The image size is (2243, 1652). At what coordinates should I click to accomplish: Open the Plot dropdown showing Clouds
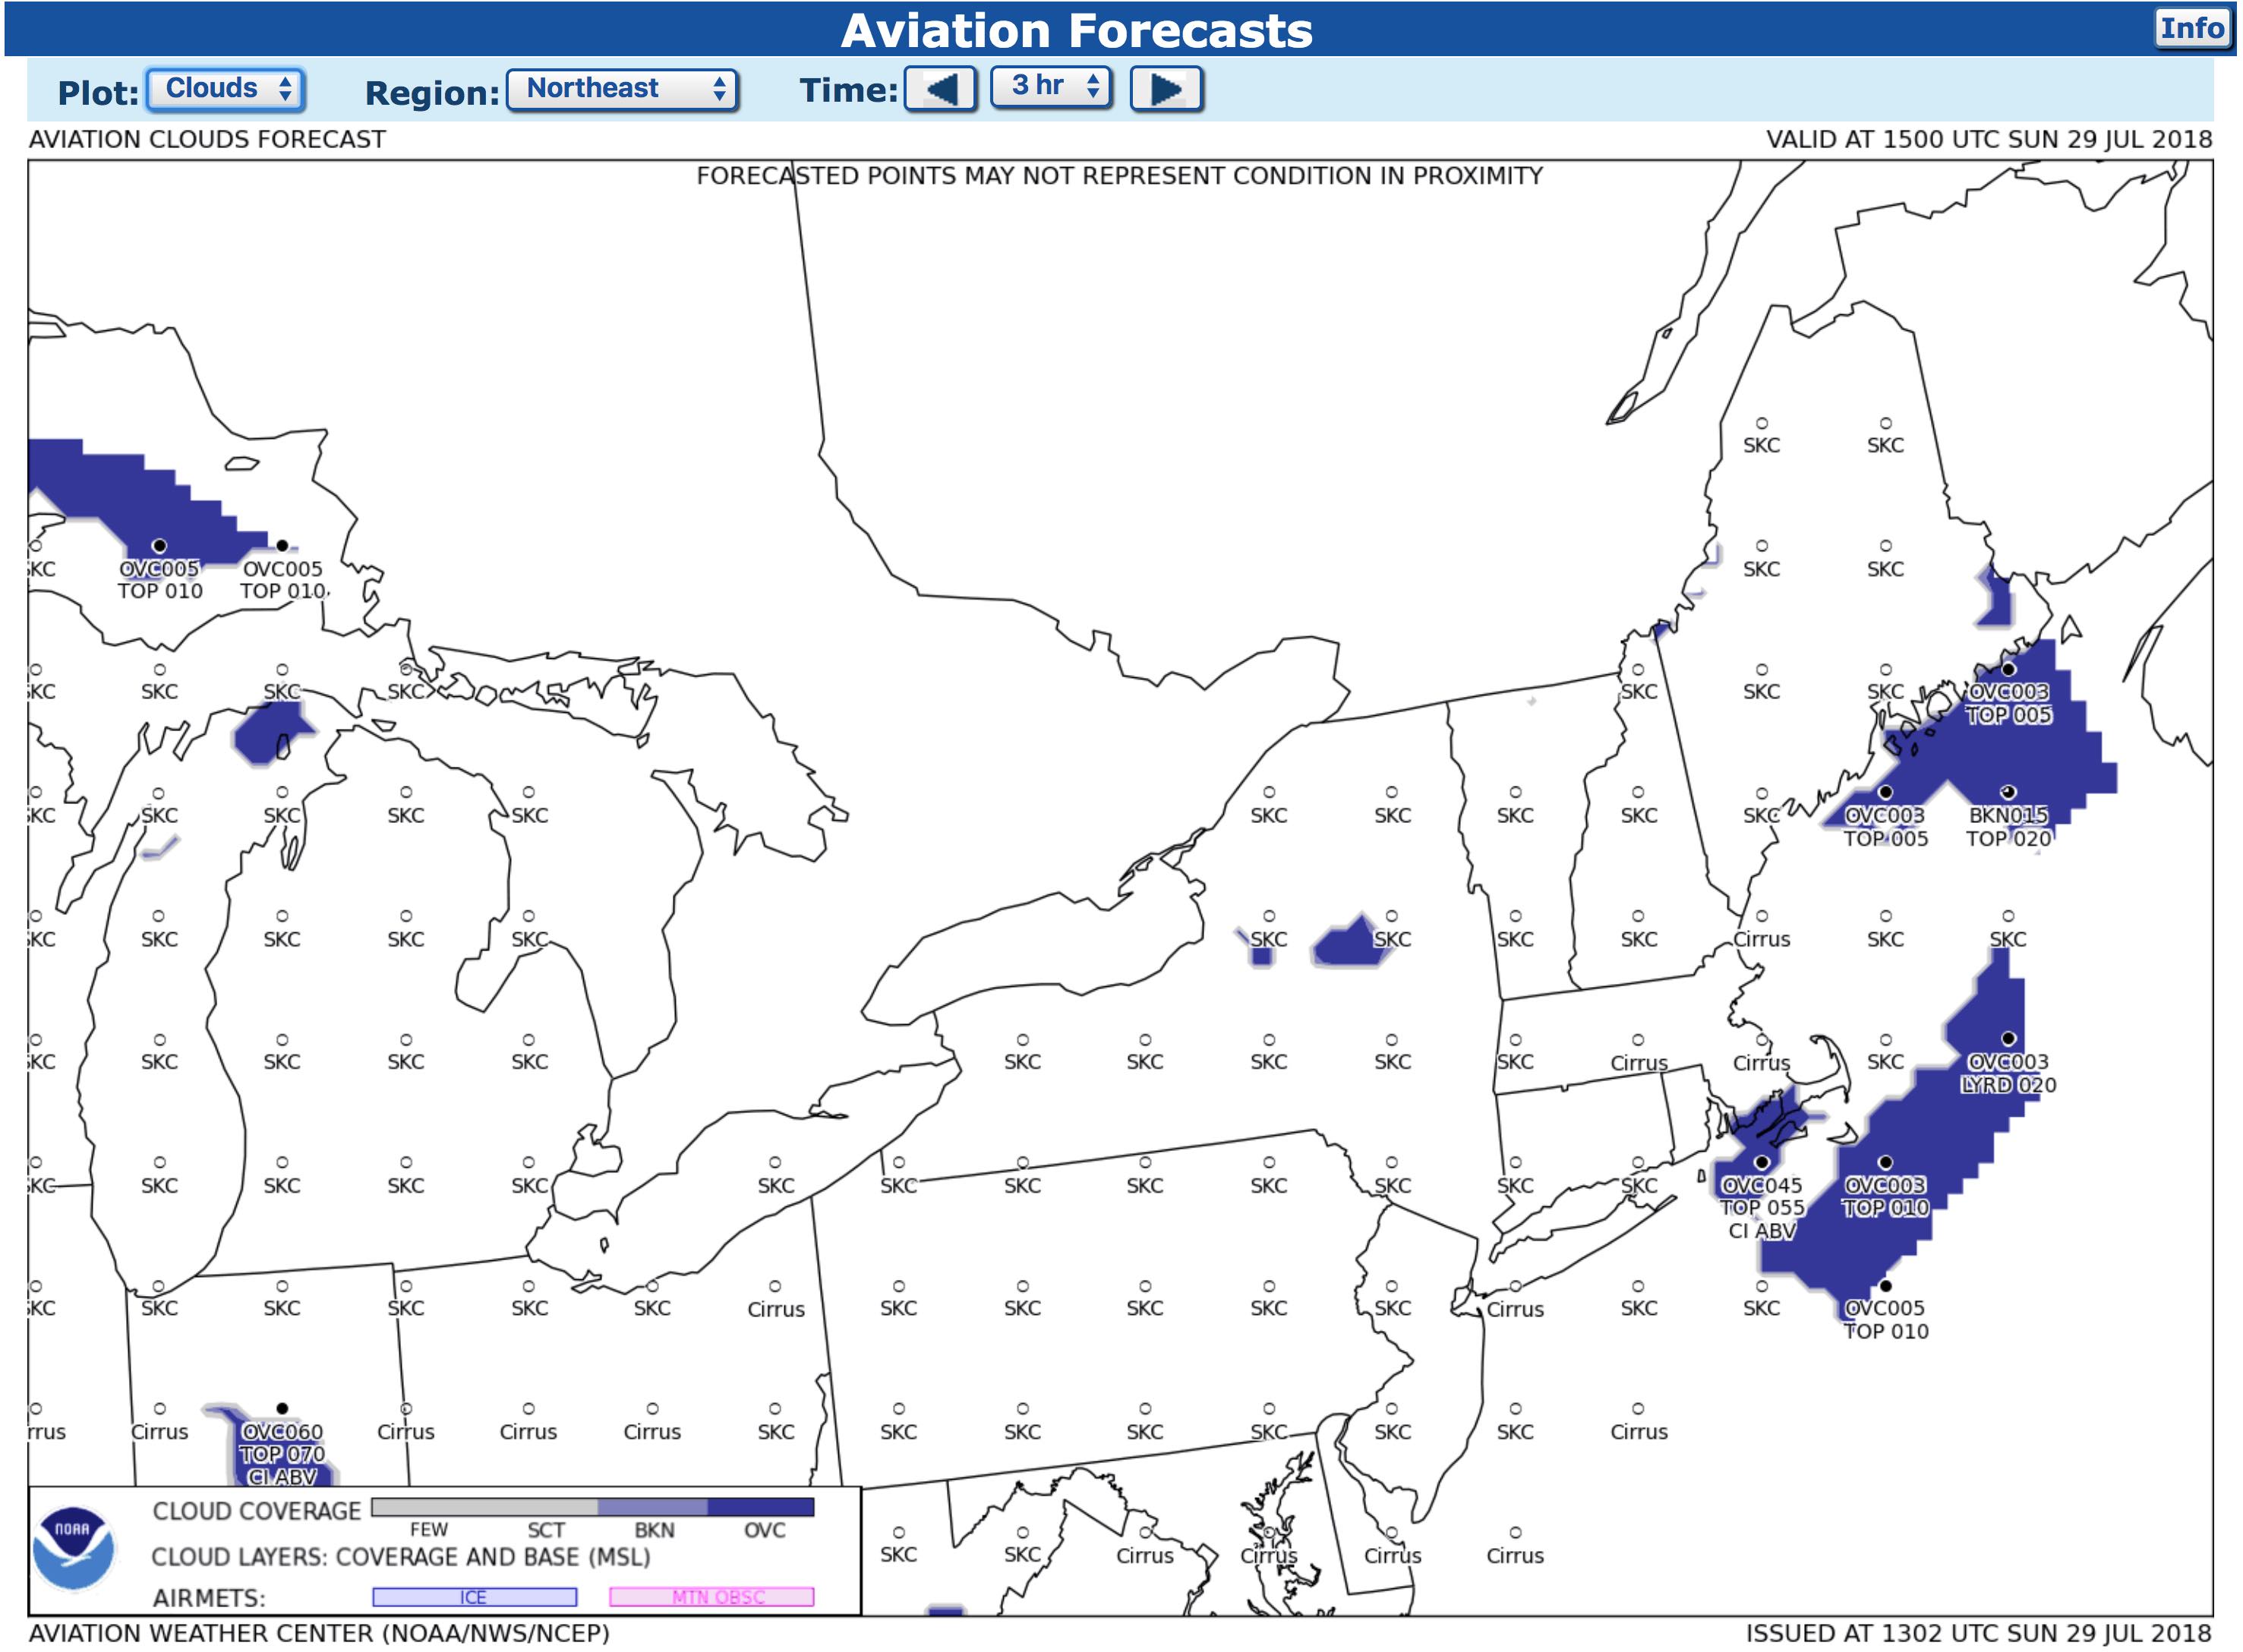226,89
